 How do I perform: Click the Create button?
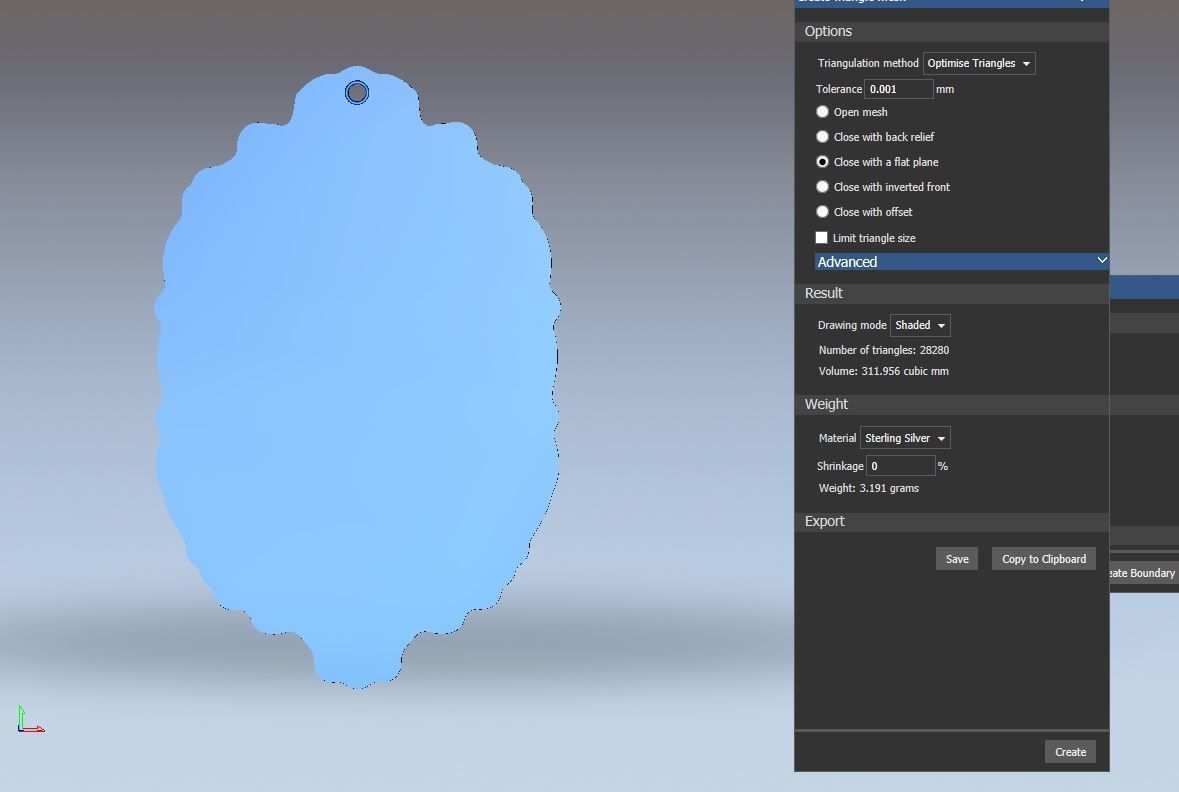point(1070,751)
